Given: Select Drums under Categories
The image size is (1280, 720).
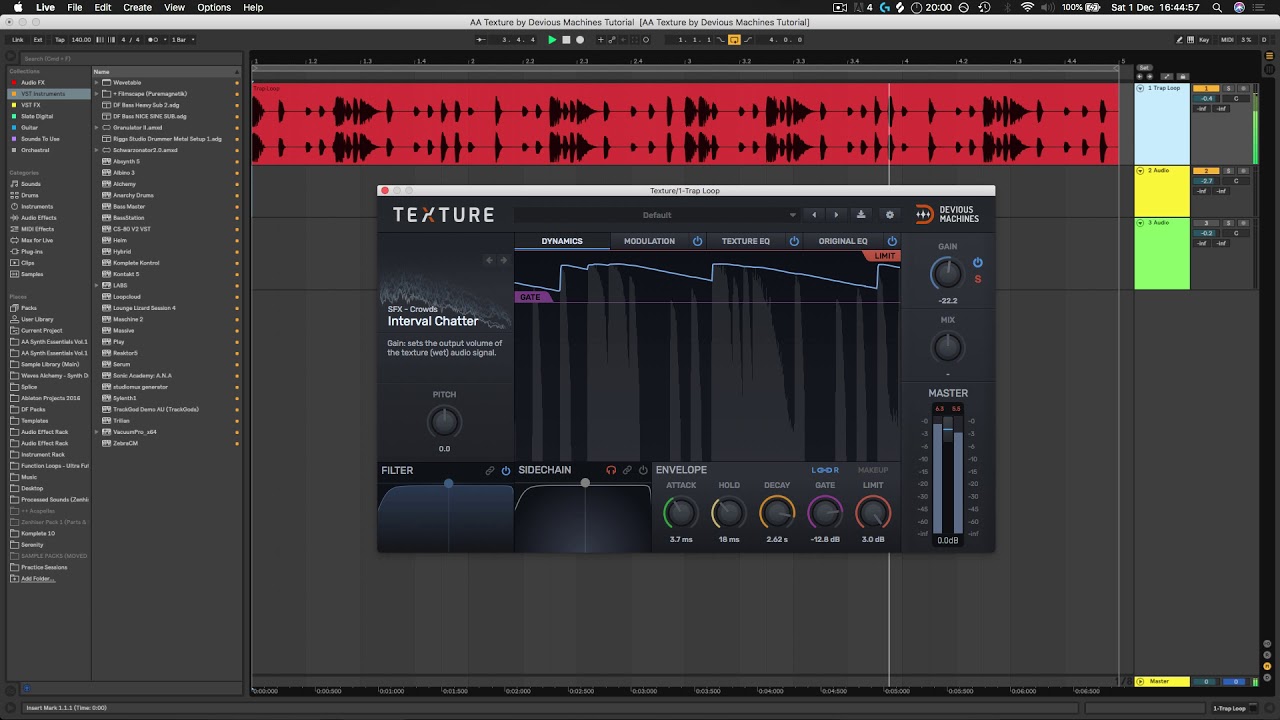Looking at the screenshot, I should [x=30, y=195].
